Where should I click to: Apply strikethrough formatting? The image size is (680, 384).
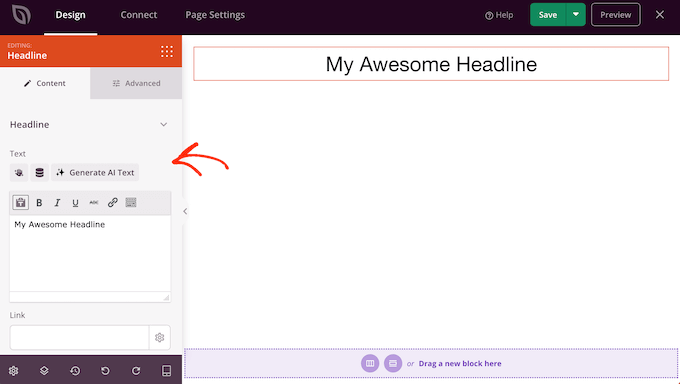point(94,203)
